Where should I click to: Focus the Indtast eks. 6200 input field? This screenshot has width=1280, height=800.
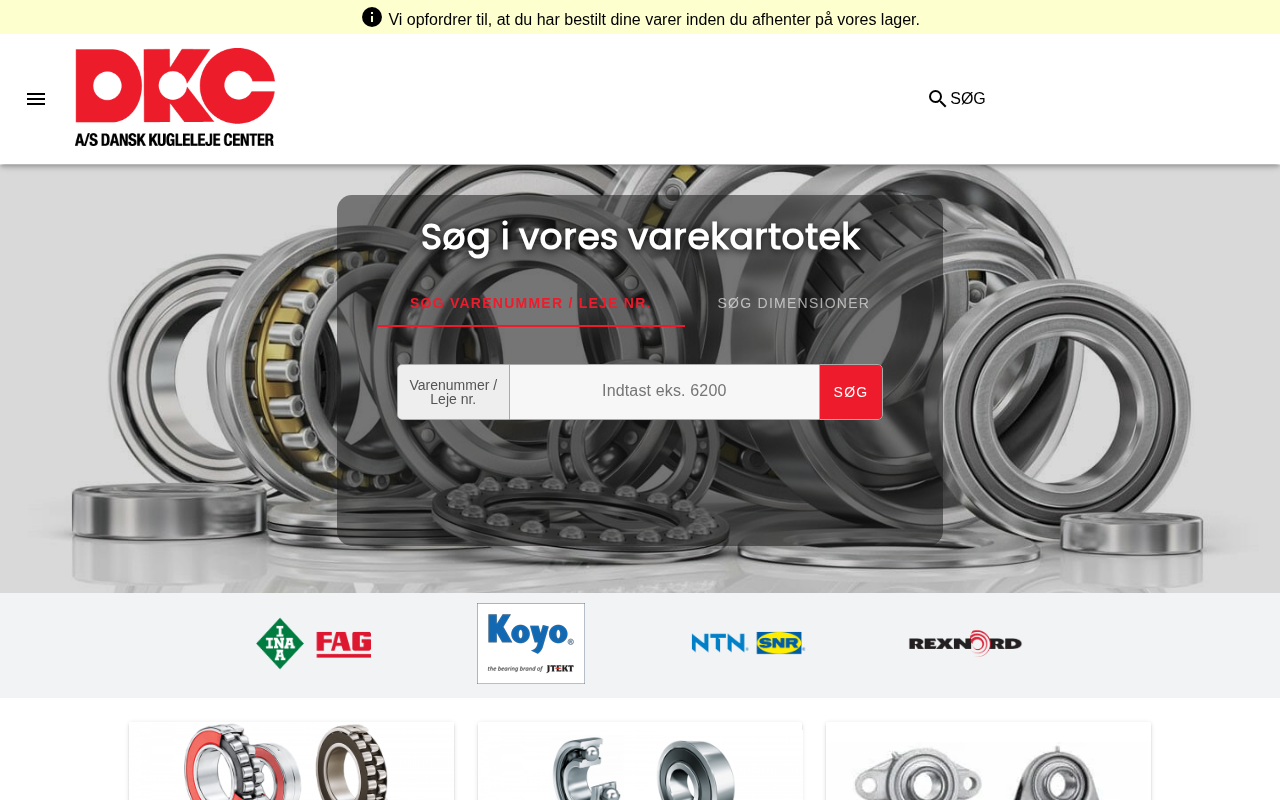[664, 392]
